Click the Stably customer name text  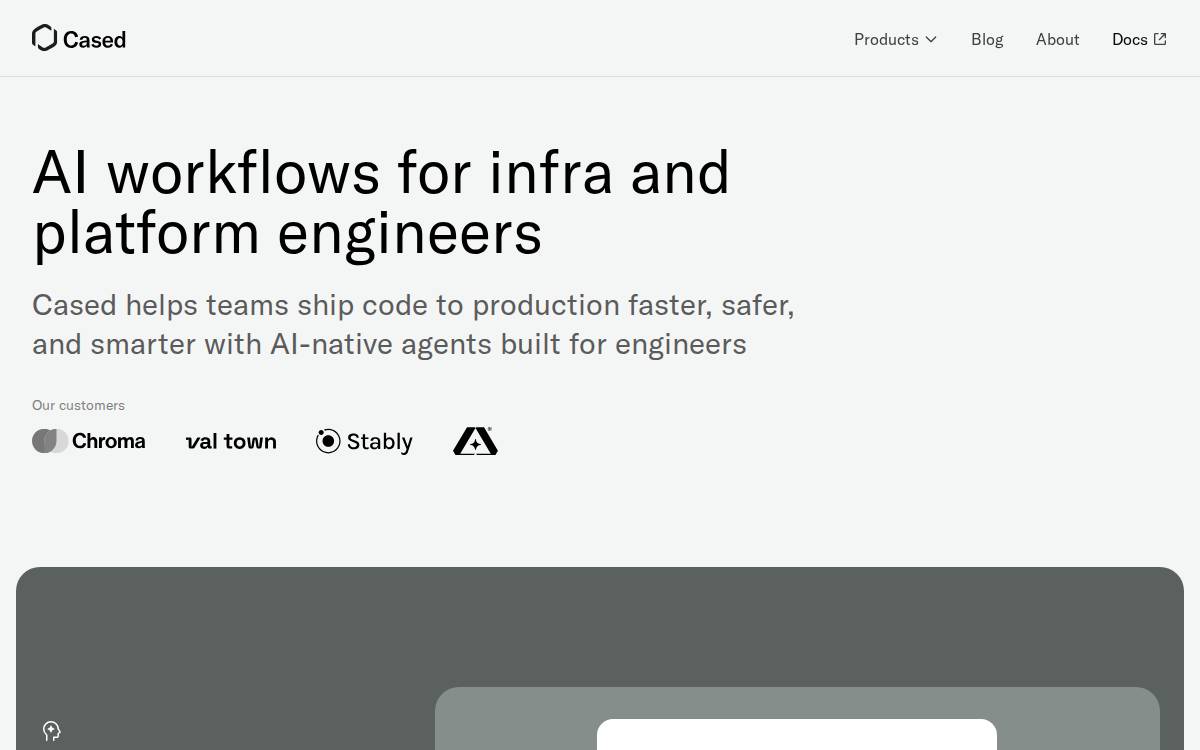379,442
